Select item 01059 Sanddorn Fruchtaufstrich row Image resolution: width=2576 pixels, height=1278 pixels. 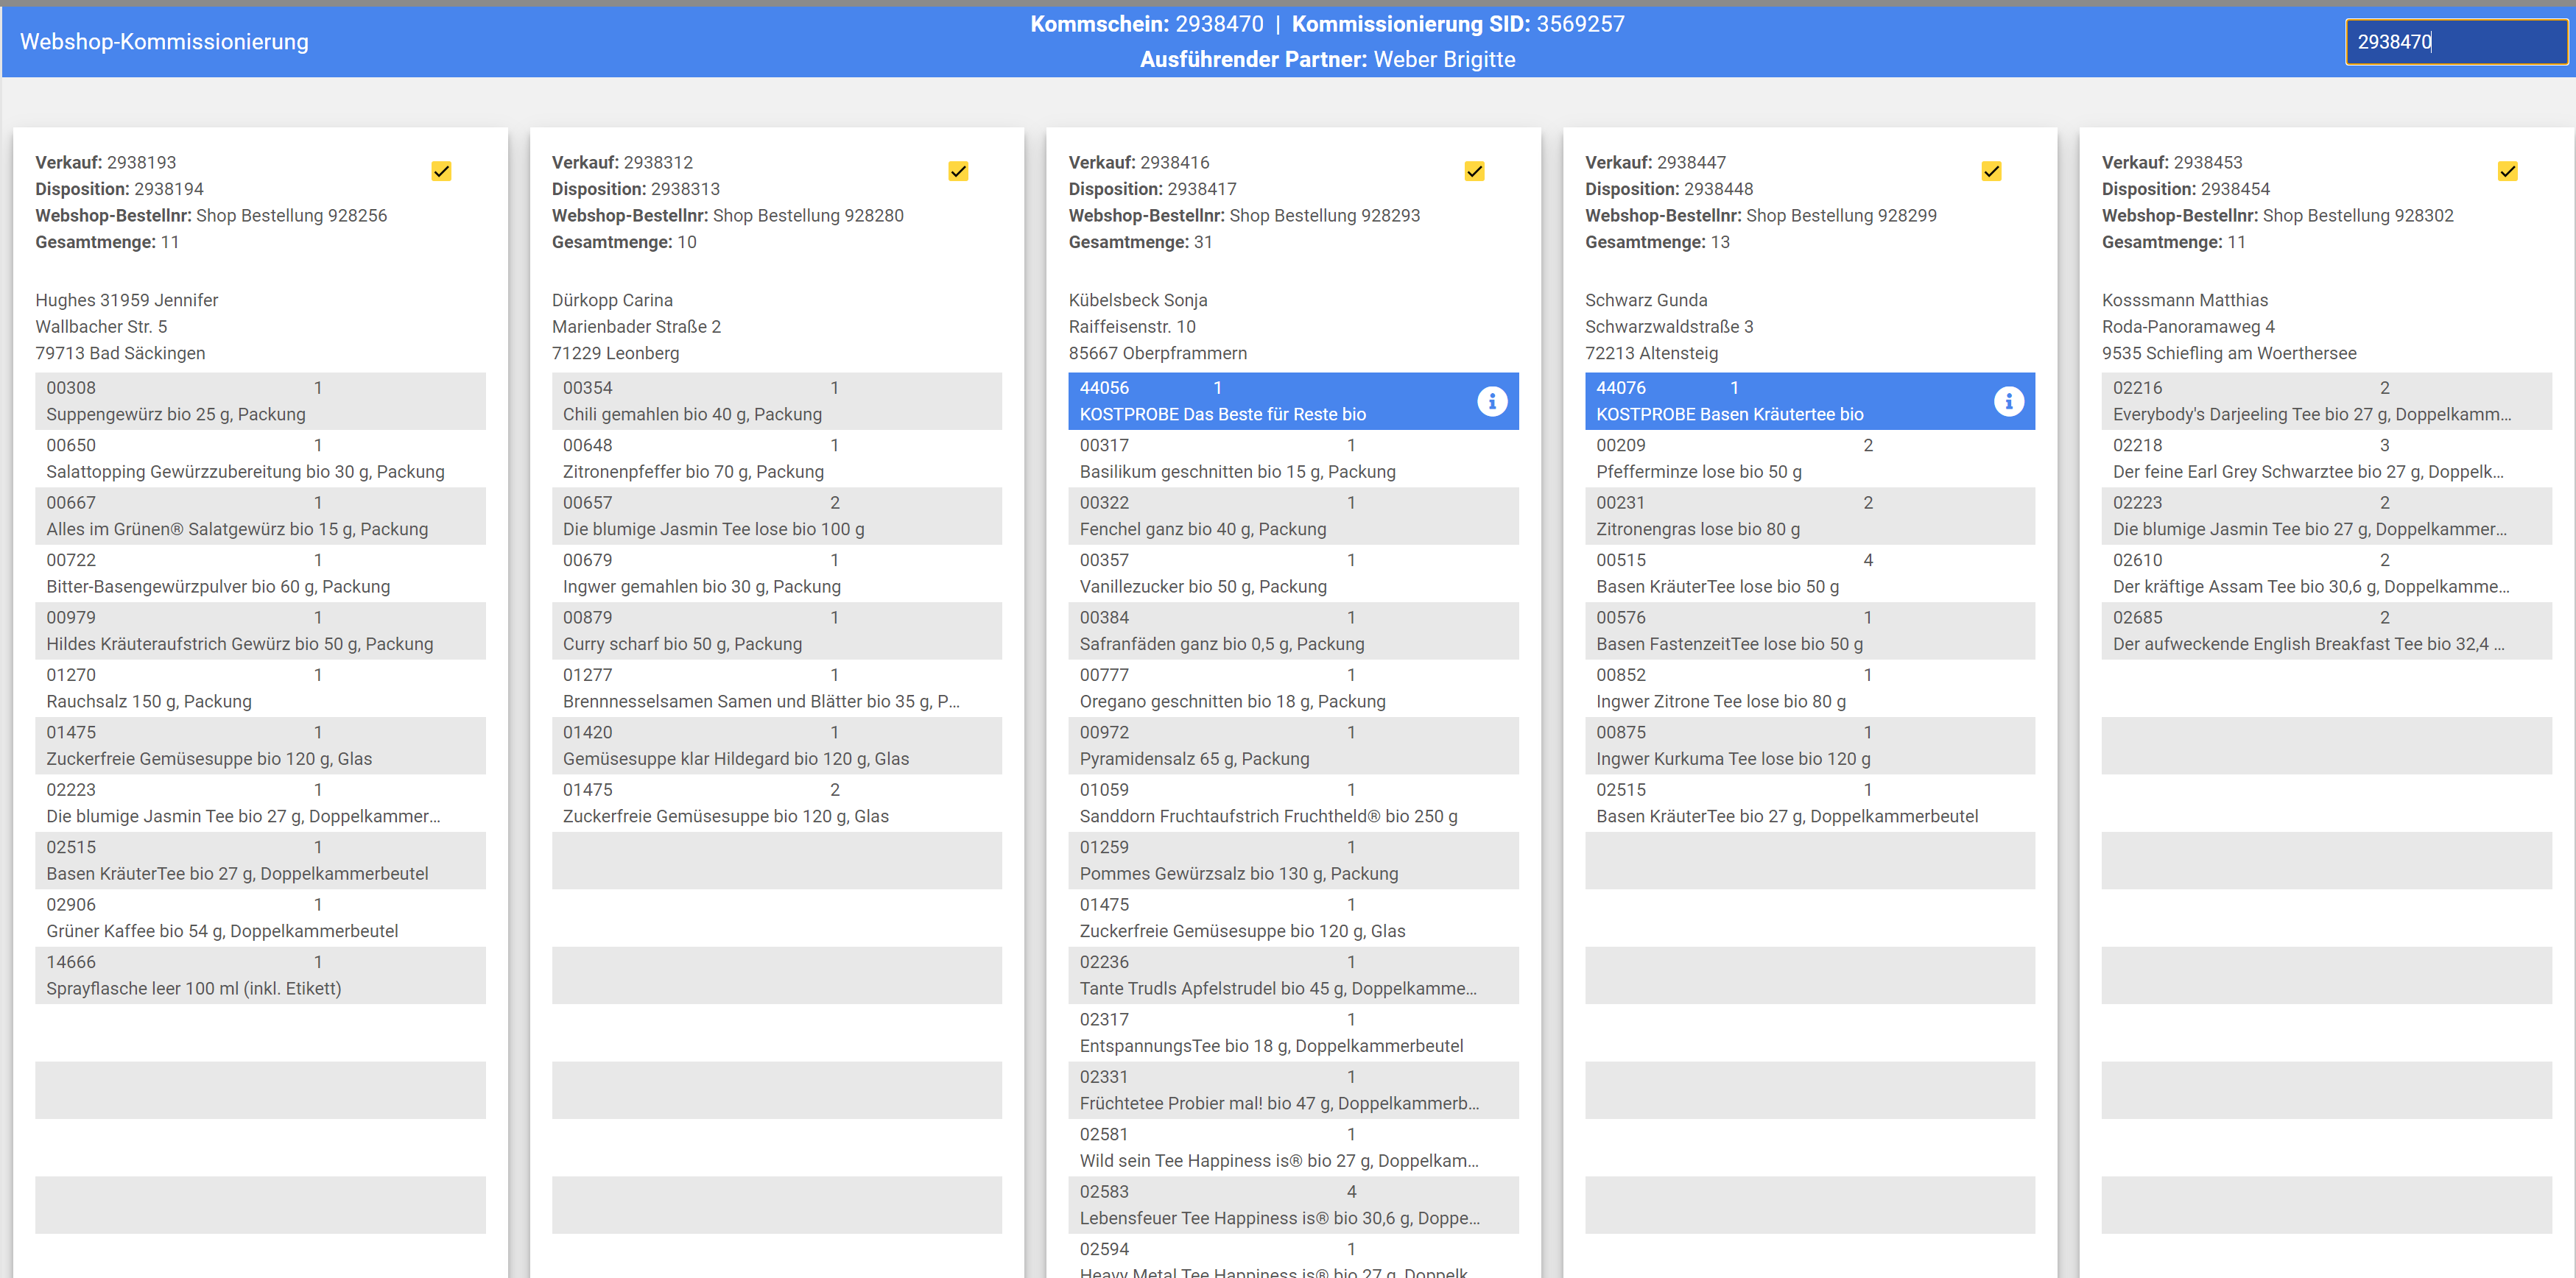(x=1292, y=803)
